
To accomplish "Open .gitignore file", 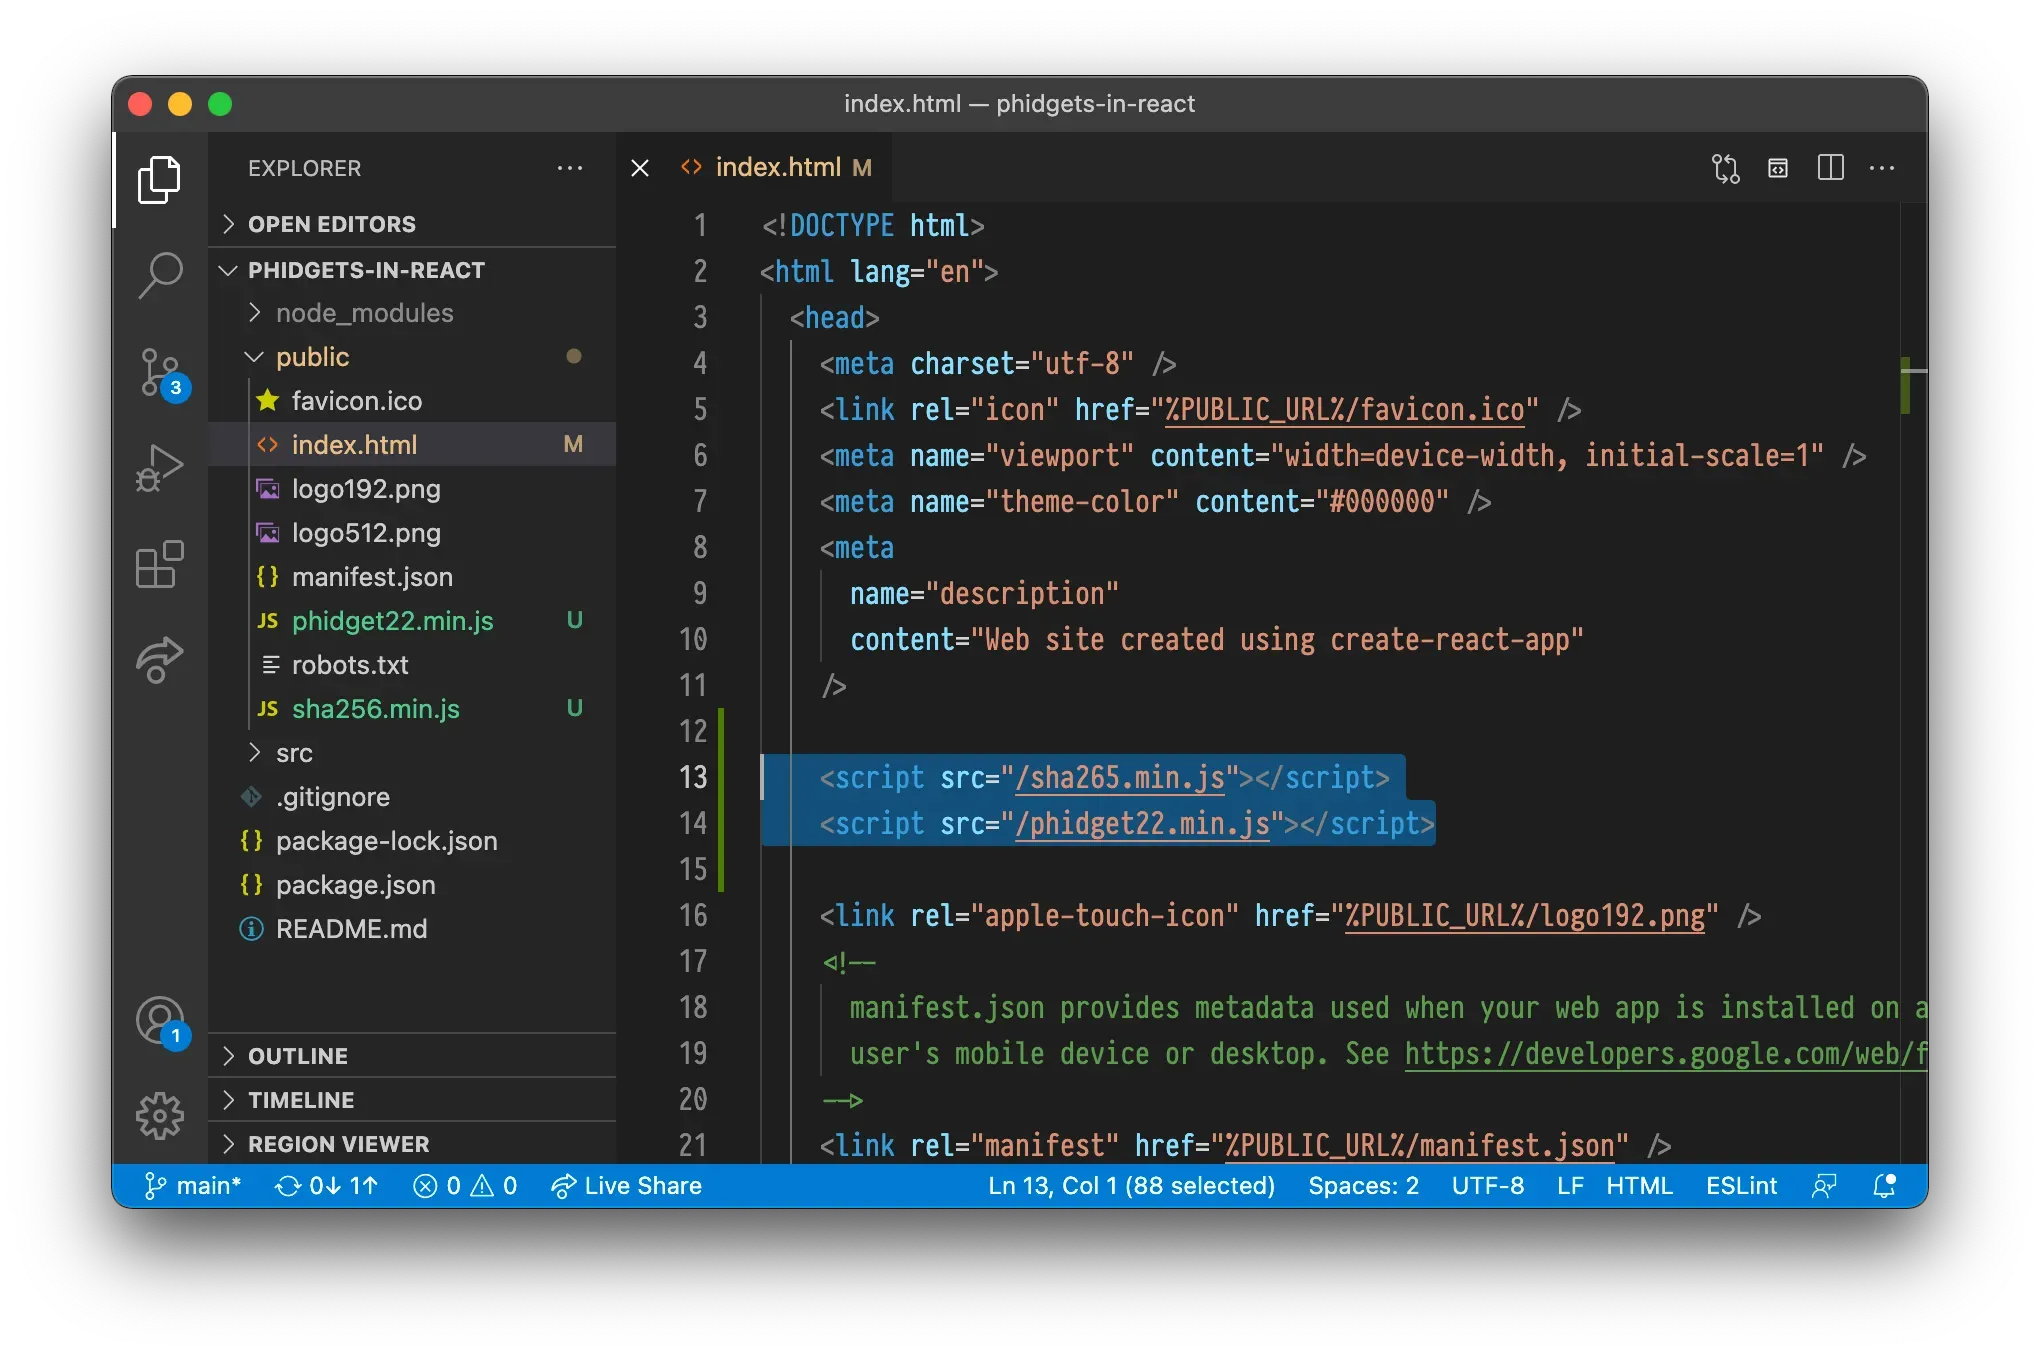I will tap(412, 797).
